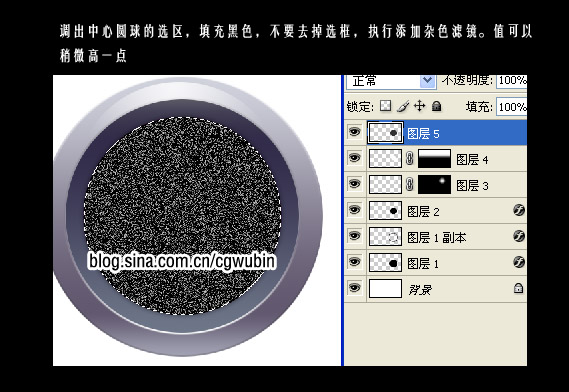This screenshot has width=569, height=392.
Task: Toggle visibility of the 图层 3 layer
Action: (x=355, y=184)
